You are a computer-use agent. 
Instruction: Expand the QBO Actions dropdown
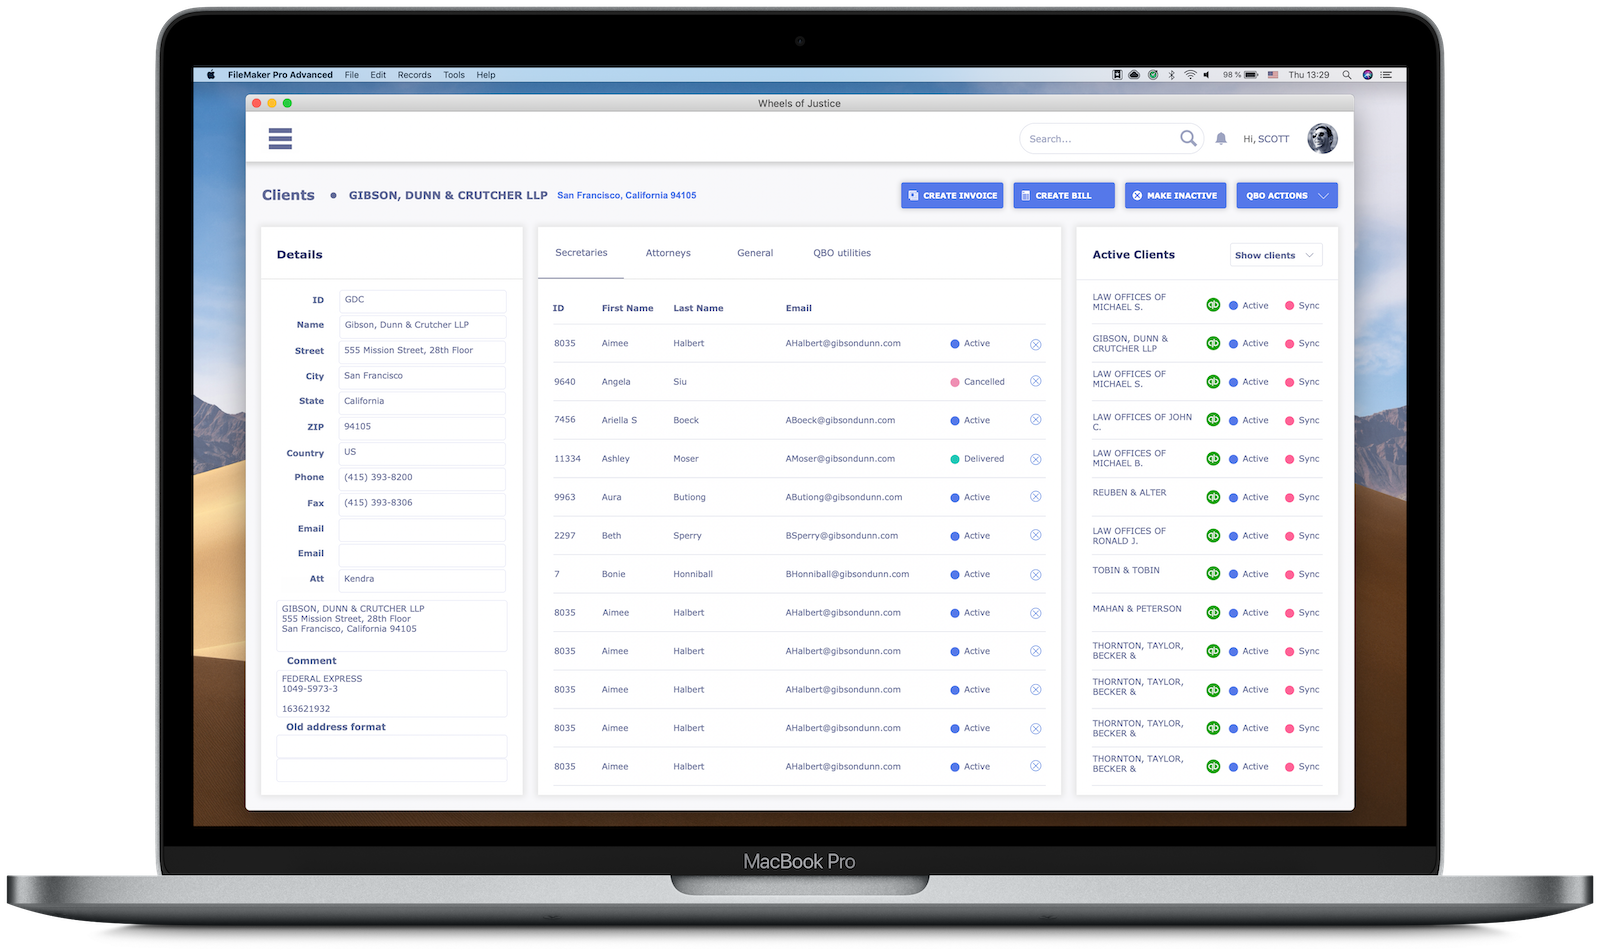pos(1287,195)
